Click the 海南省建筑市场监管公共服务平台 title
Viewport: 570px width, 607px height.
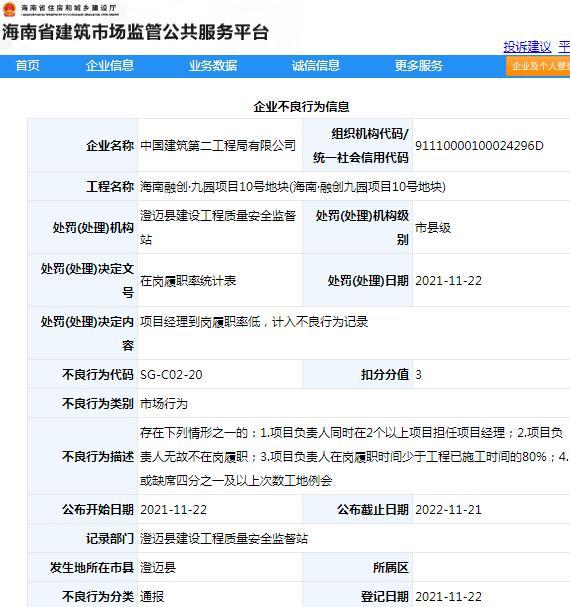[135, 32]
